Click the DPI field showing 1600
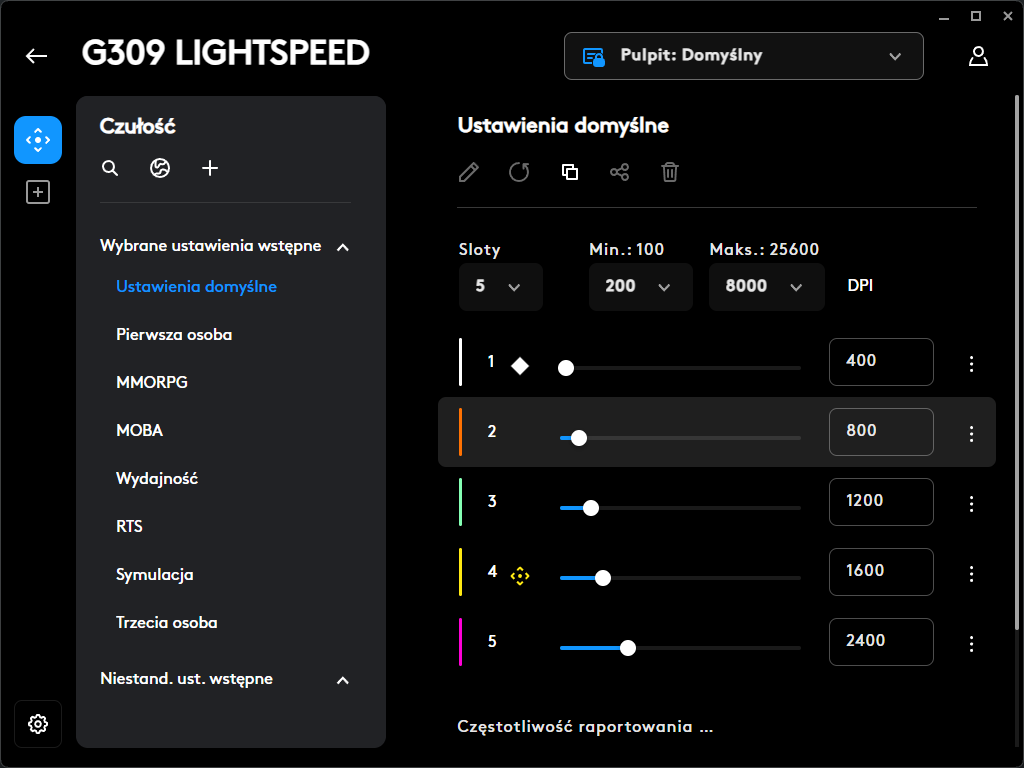 881,571
